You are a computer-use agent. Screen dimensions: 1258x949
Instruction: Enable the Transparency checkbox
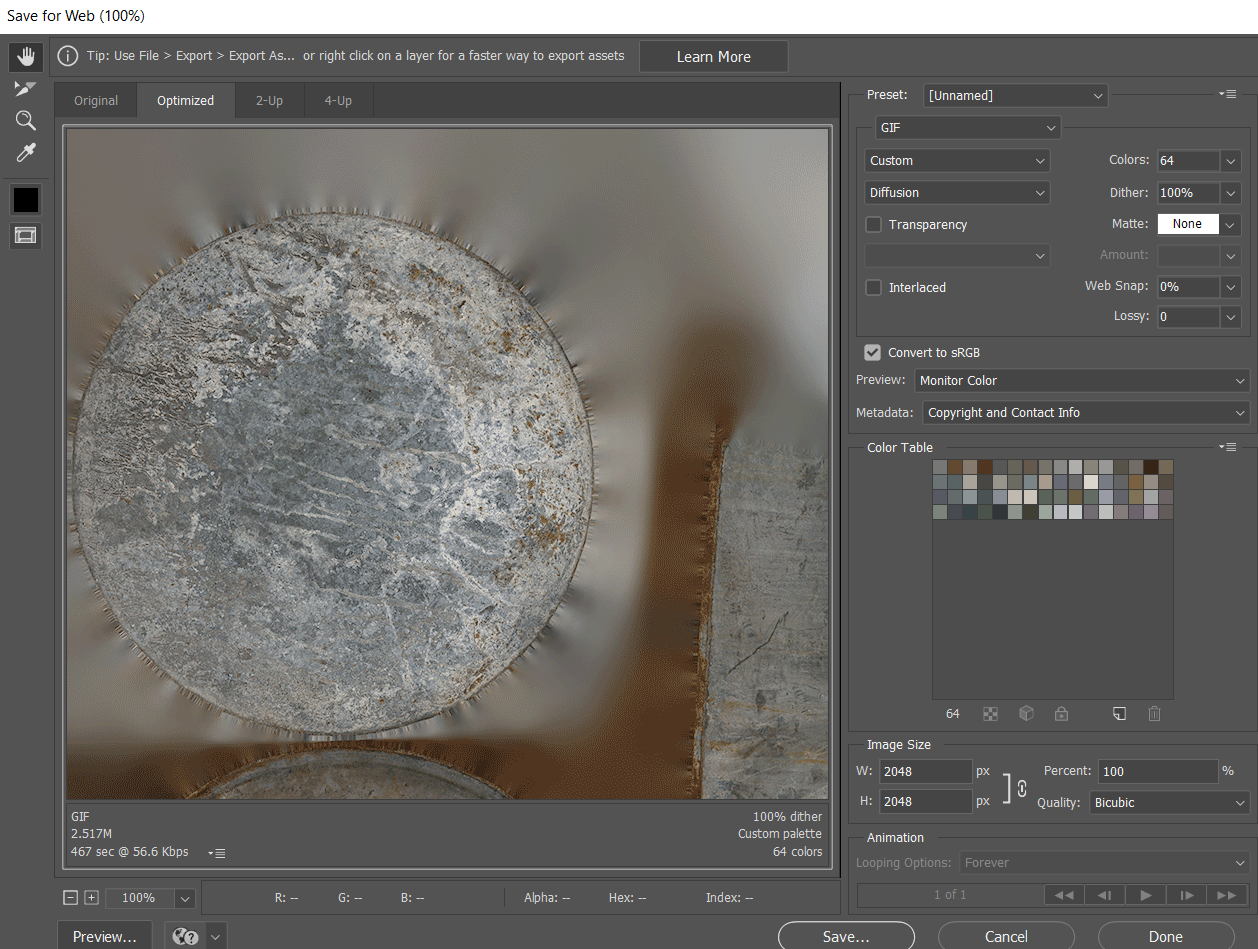(874, 225)
